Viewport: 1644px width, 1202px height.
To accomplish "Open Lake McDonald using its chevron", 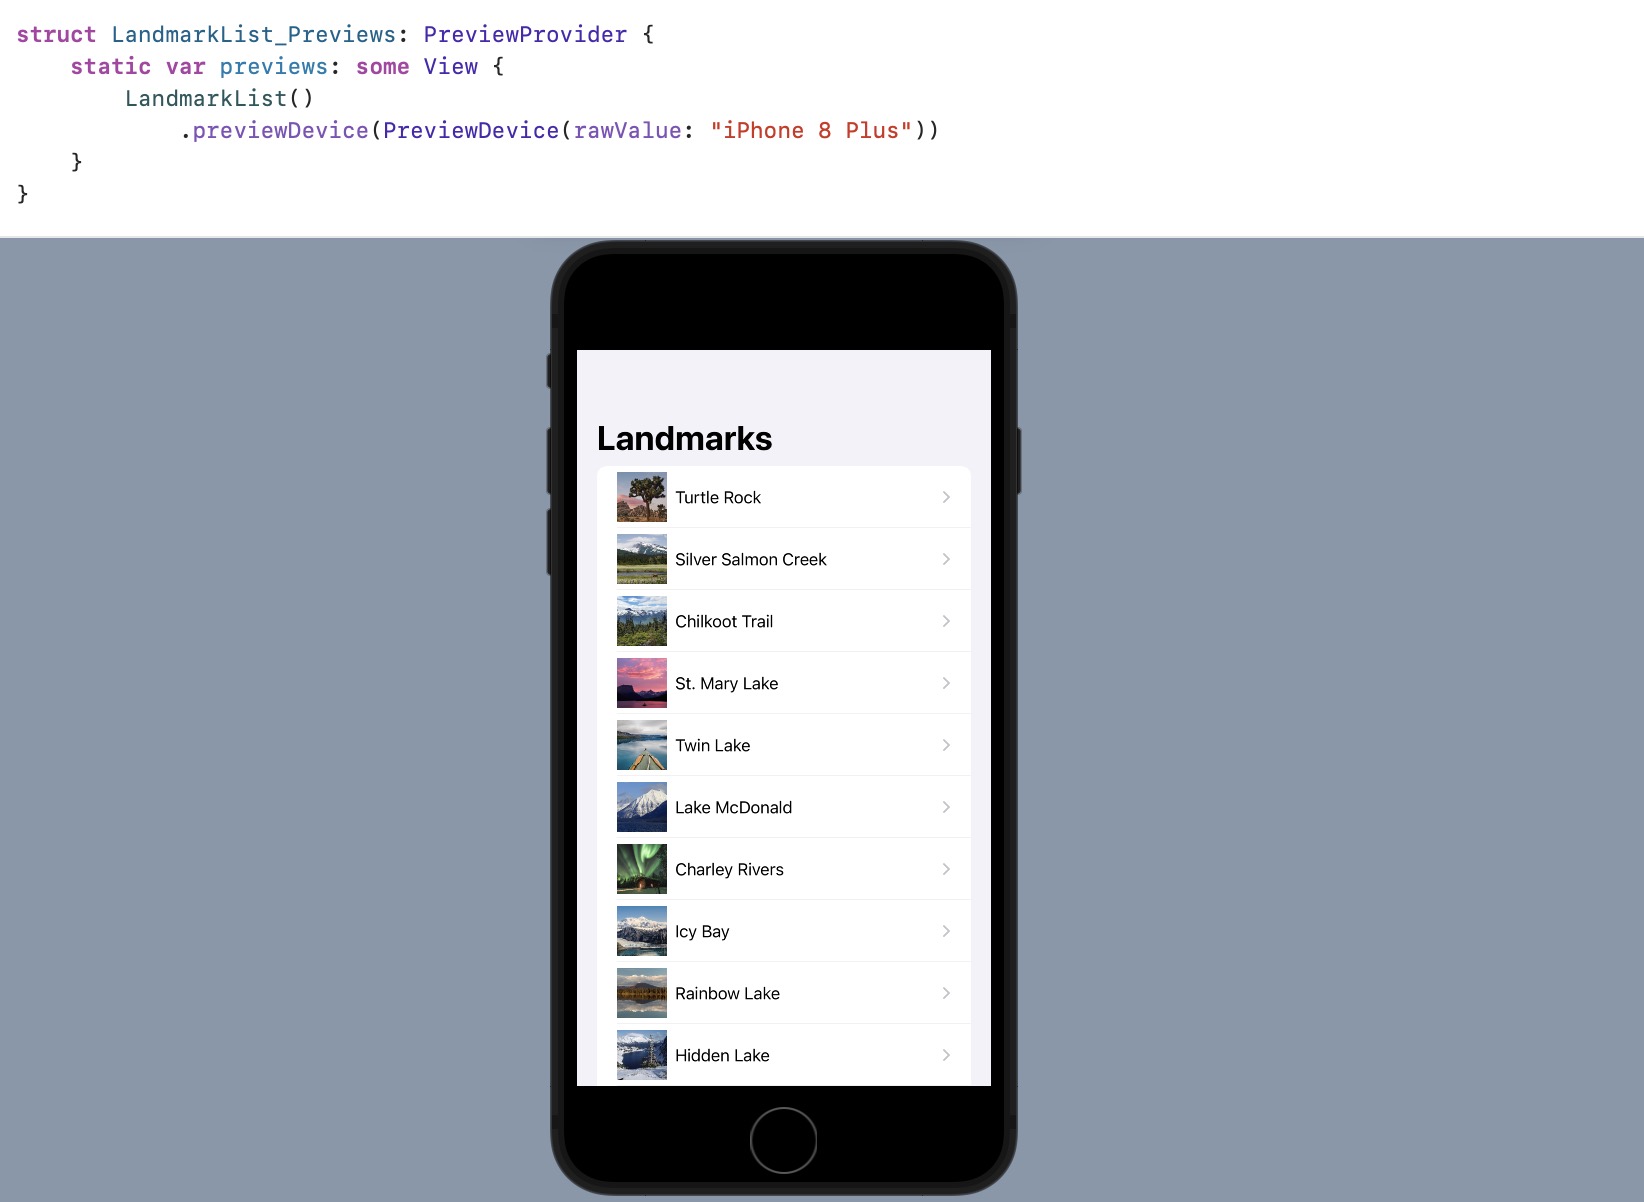I will point(946,807).
